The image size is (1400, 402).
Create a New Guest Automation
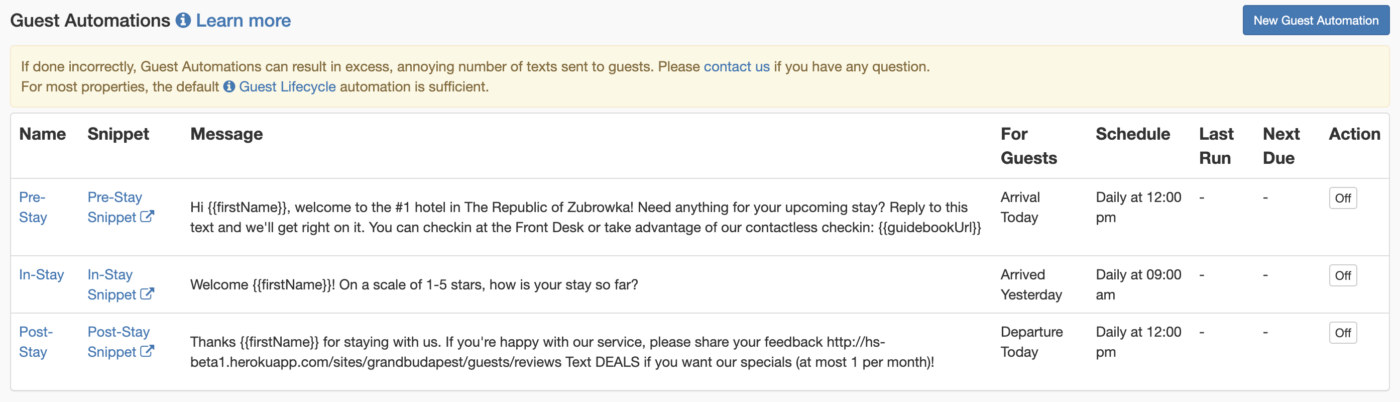point(1316,20)
